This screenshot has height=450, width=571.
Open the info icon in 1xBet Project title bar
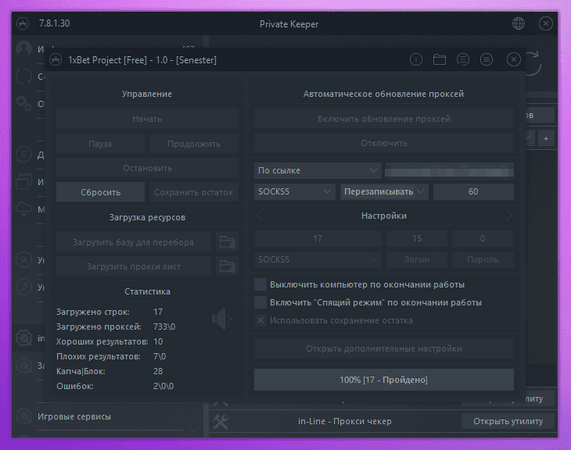click(x=416, y=59)
